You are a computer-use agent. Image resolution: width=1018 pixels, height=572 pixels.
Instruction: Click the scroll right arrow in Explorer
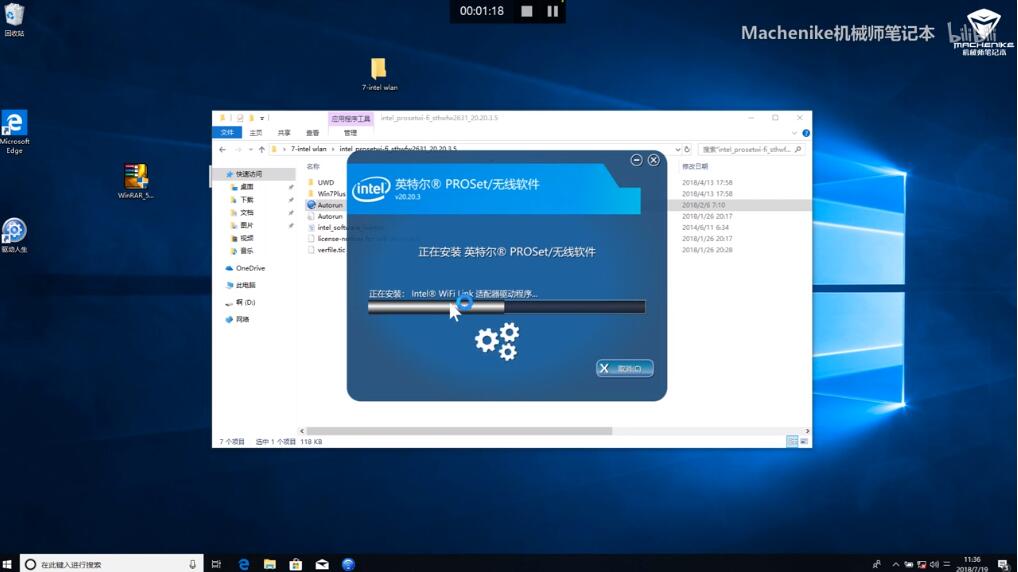(x=807, y=431)
